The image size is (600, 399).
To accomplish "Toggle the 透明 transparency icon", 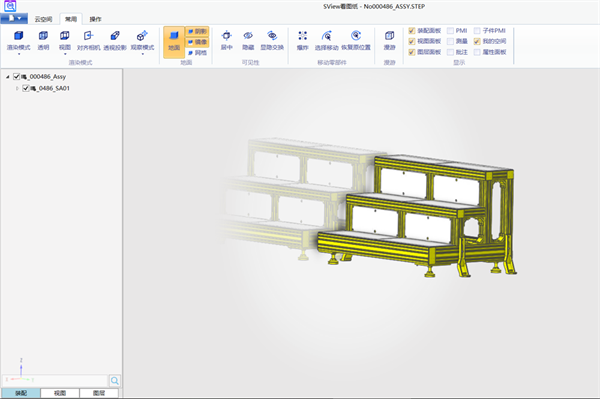I will tap(43, 36).
